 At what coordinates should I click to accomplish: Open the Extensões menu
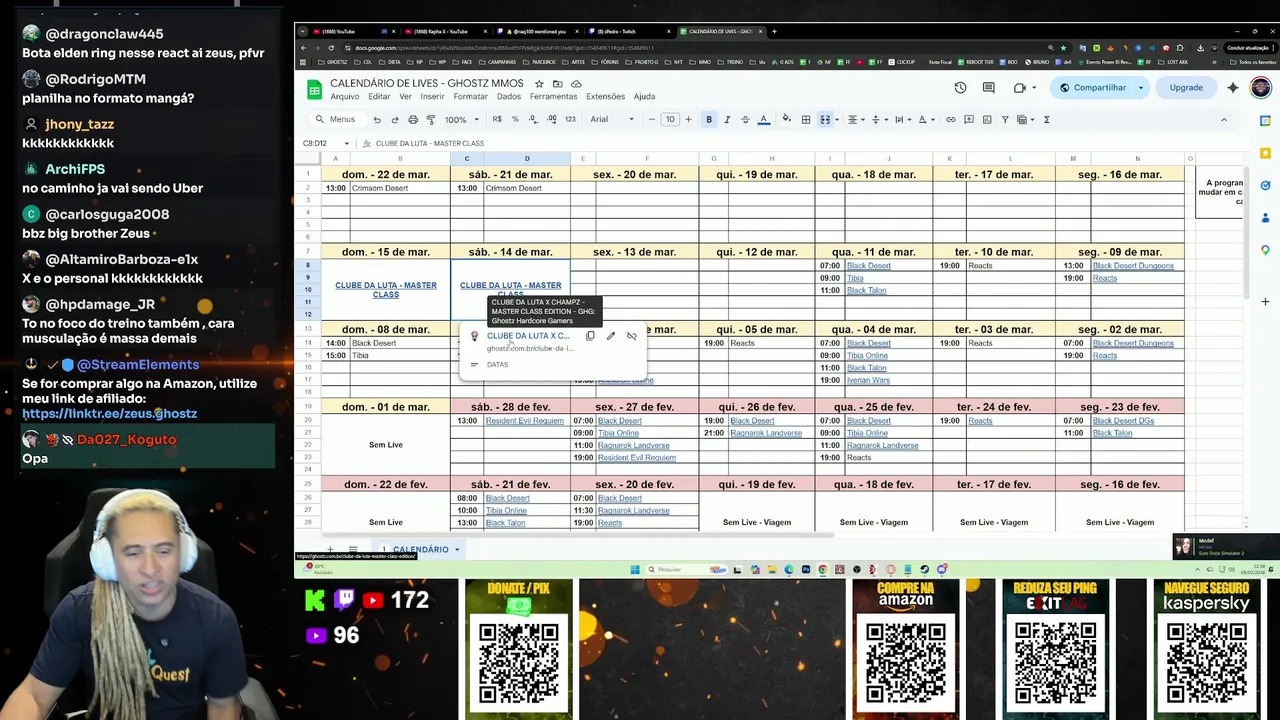click(605, 97)
